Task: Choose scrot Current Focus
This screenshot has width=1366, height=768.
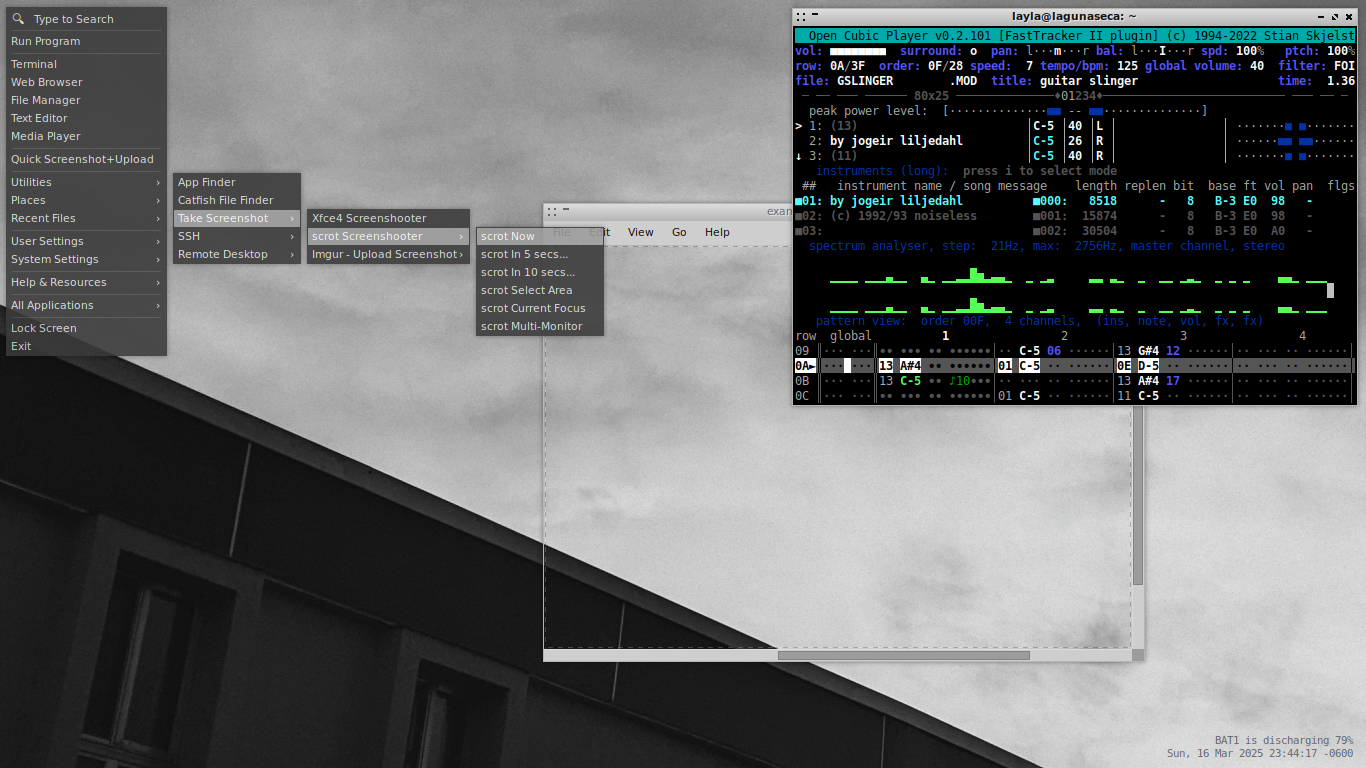Action: (x=540, y=308)
